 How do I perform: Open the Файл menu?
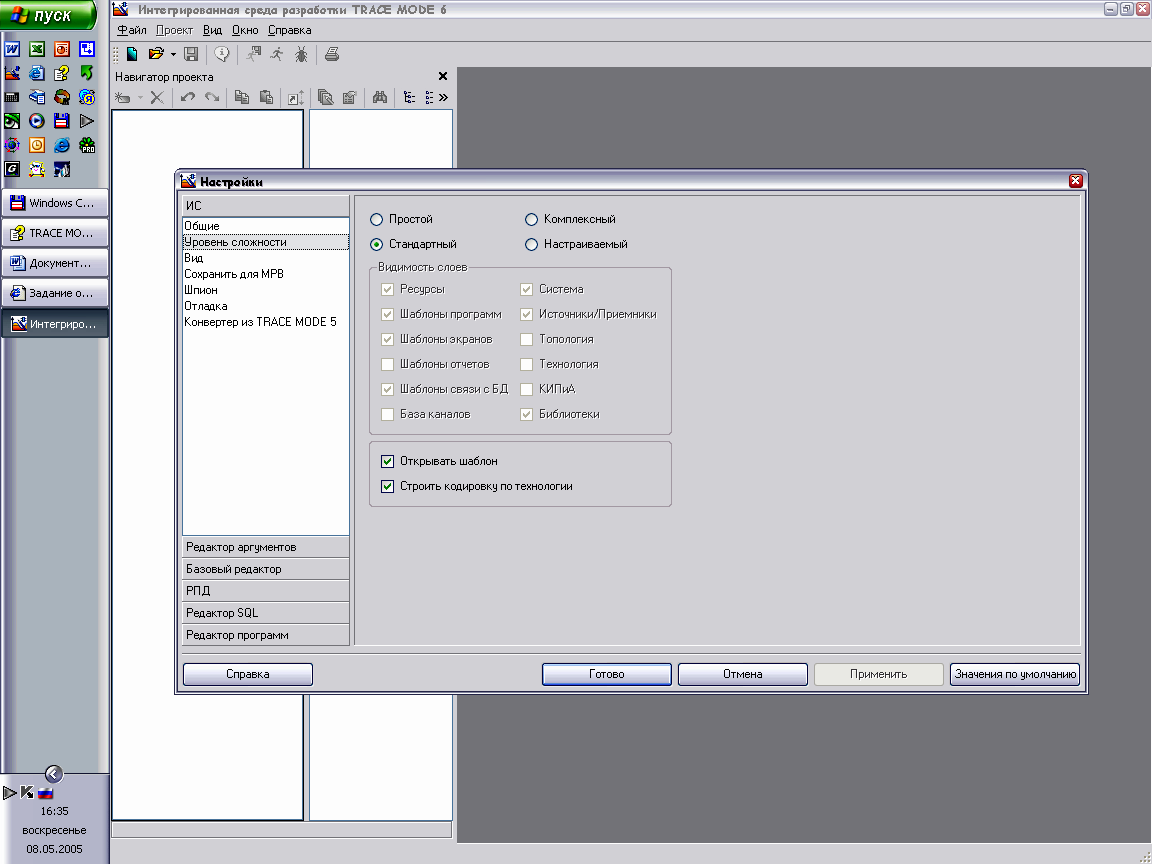point(132,30)
